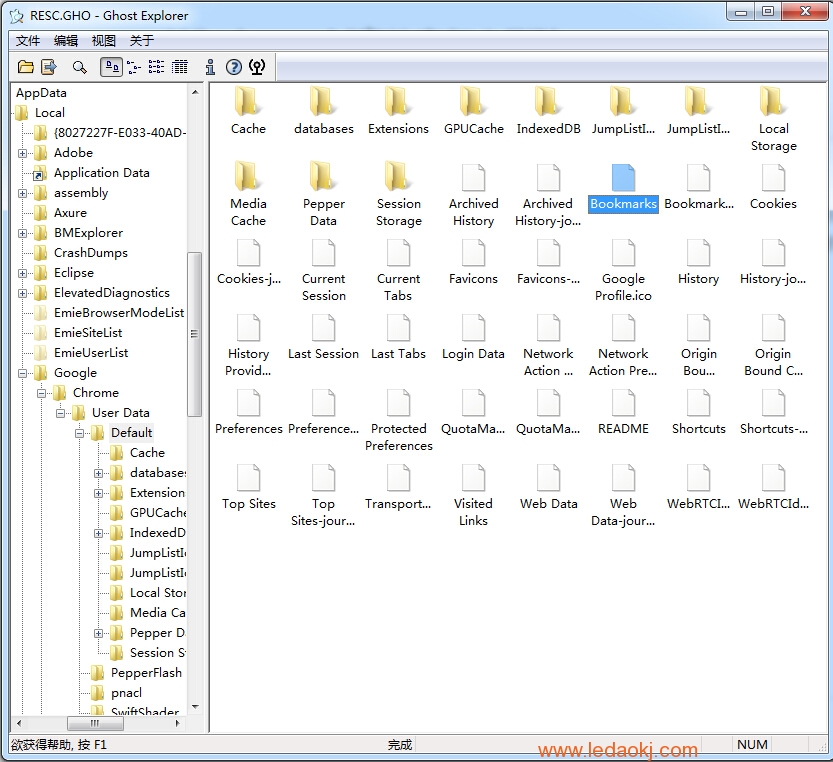Open the 关于 menu
Image resolution: width=833 pixels, height=762 pixels.
[142, 41]
